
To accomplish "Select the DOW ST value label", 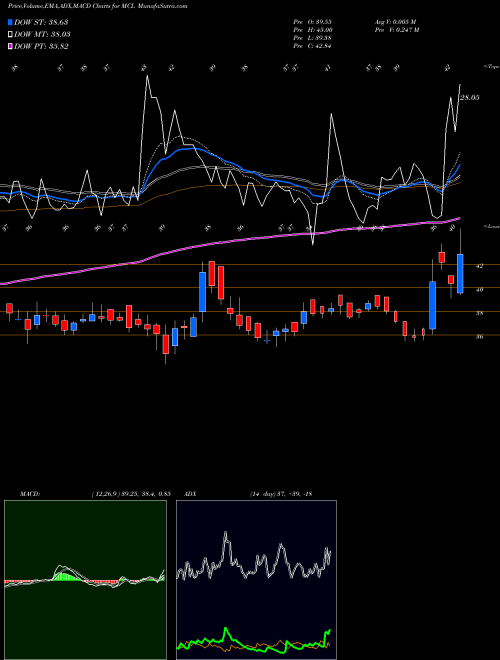I will pos(41,22).
